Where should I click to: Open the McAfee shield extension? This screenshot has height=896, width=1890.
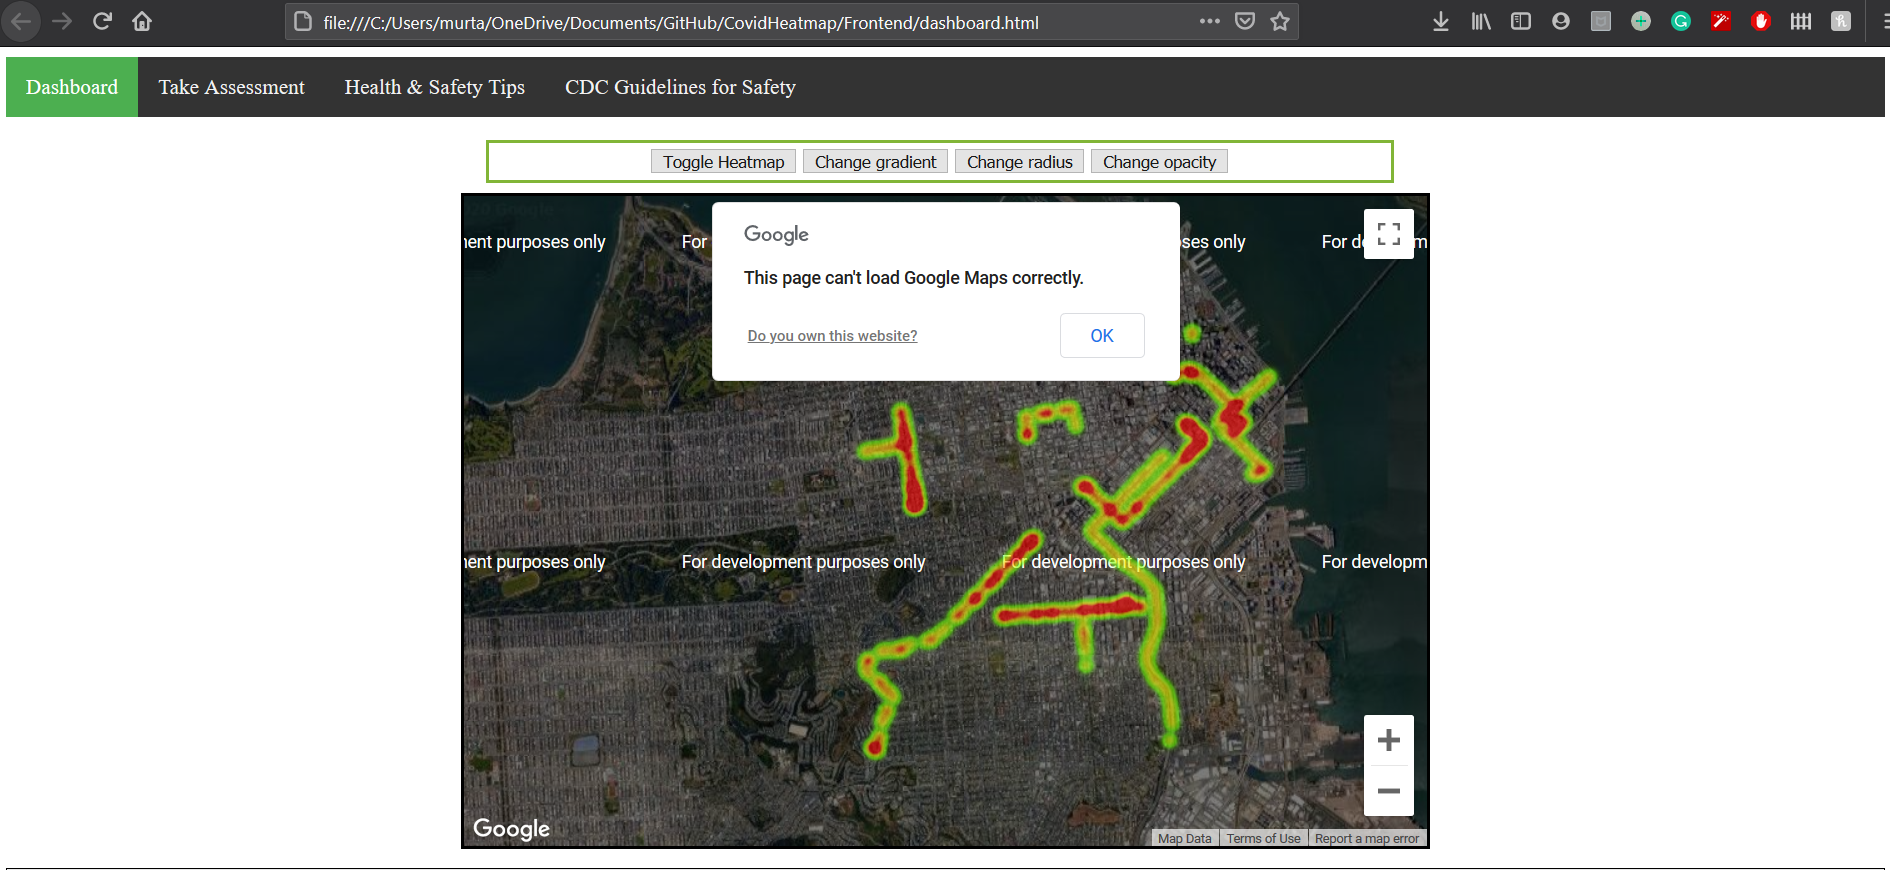click(x=1601, y=21)
